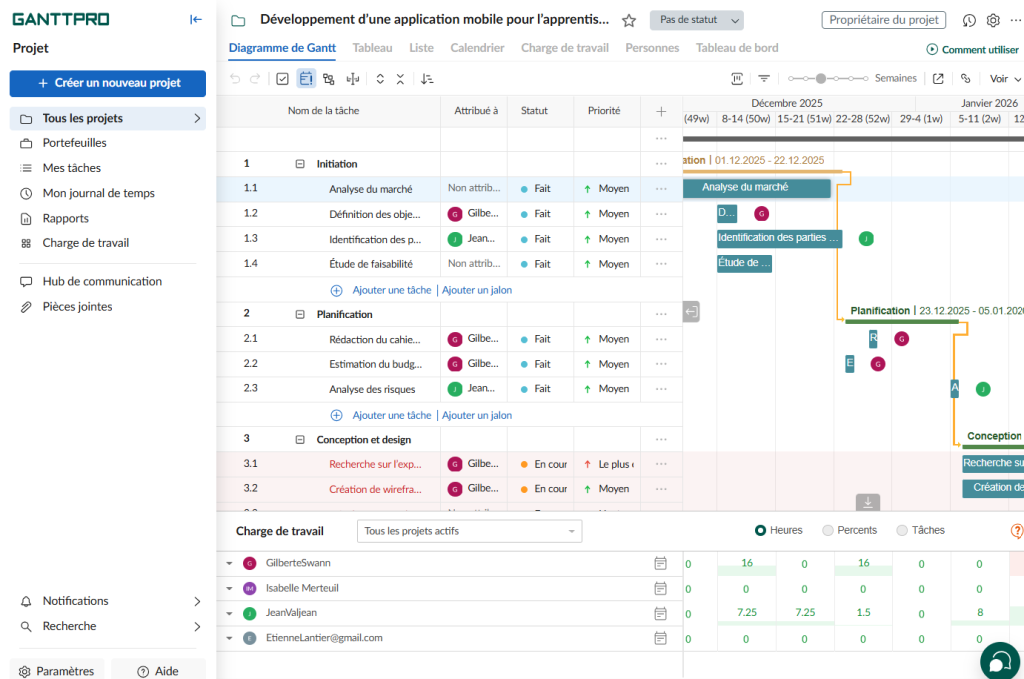Collapse the Initiation task group
The width and height of the screenshot is (1024, 679).
coord(300,164)
